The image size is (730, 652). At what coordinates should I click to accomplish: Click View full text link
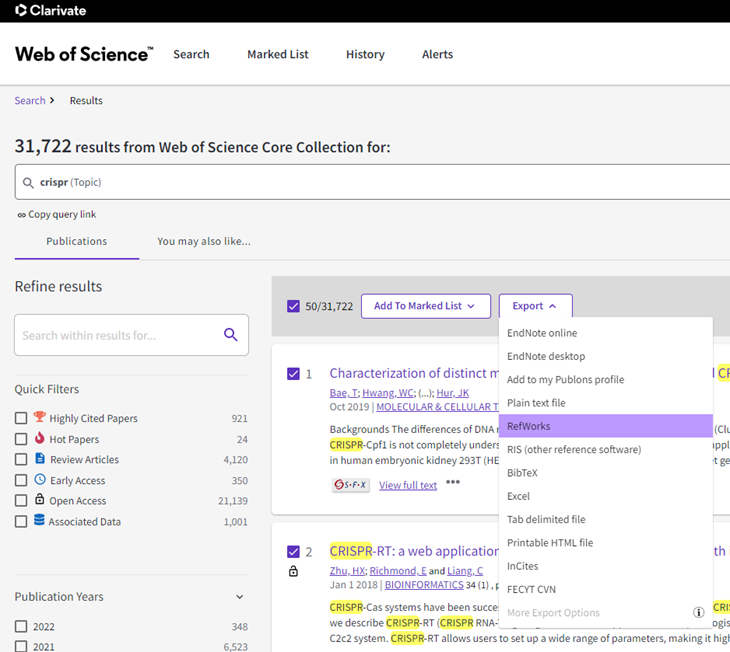coord(408,485)
